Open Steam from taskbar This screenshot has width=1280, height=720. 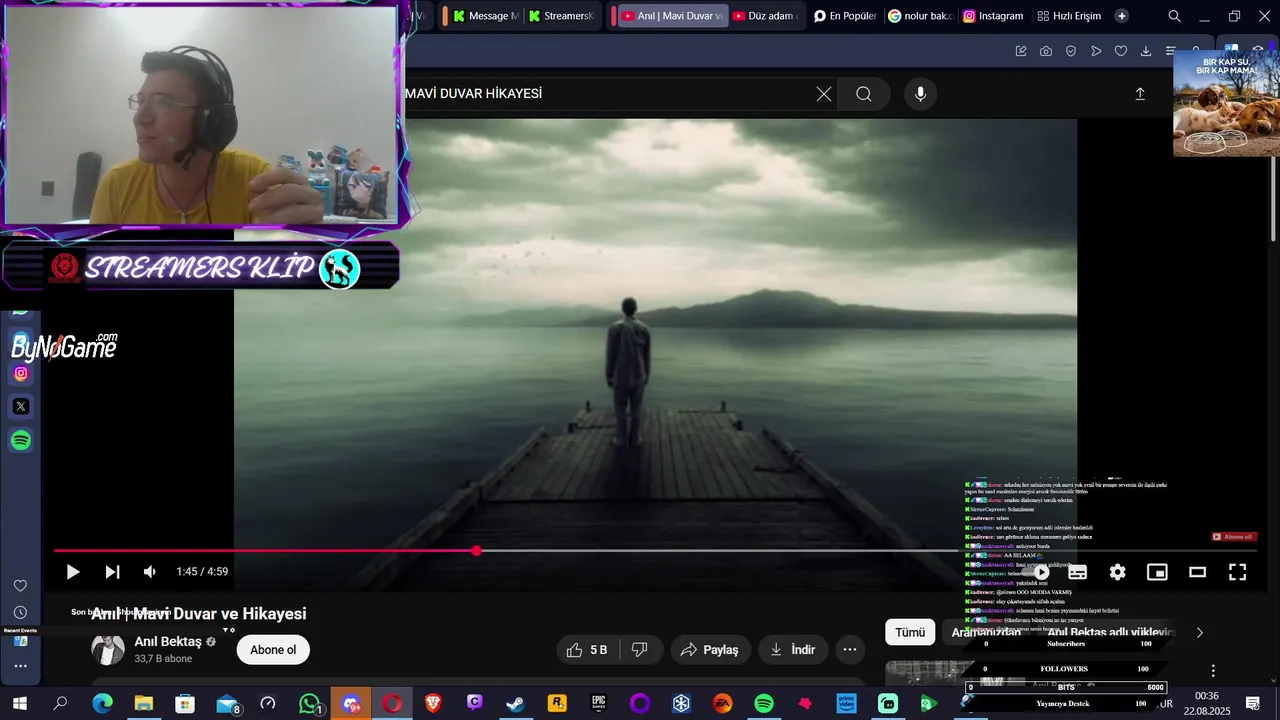click(x=516, y=704)
